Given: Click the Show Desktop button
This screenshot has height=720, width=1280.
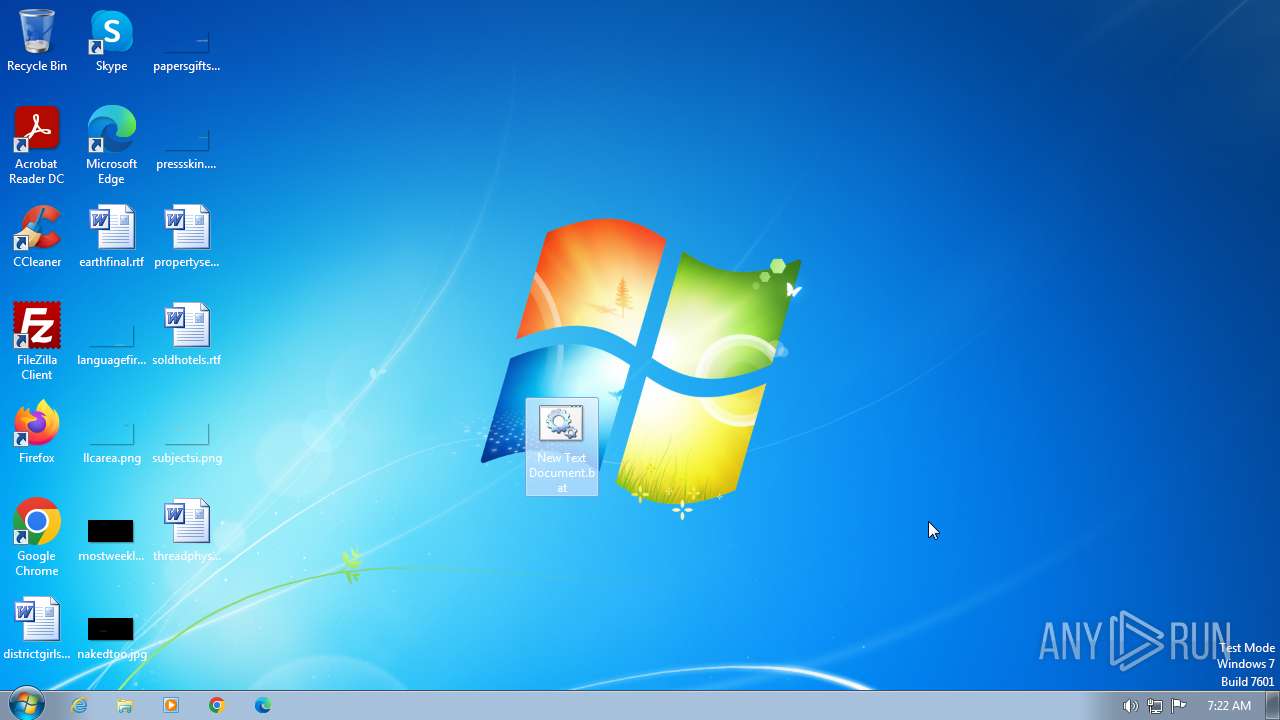Looking at the screenshot, I should click(1273, 705).
